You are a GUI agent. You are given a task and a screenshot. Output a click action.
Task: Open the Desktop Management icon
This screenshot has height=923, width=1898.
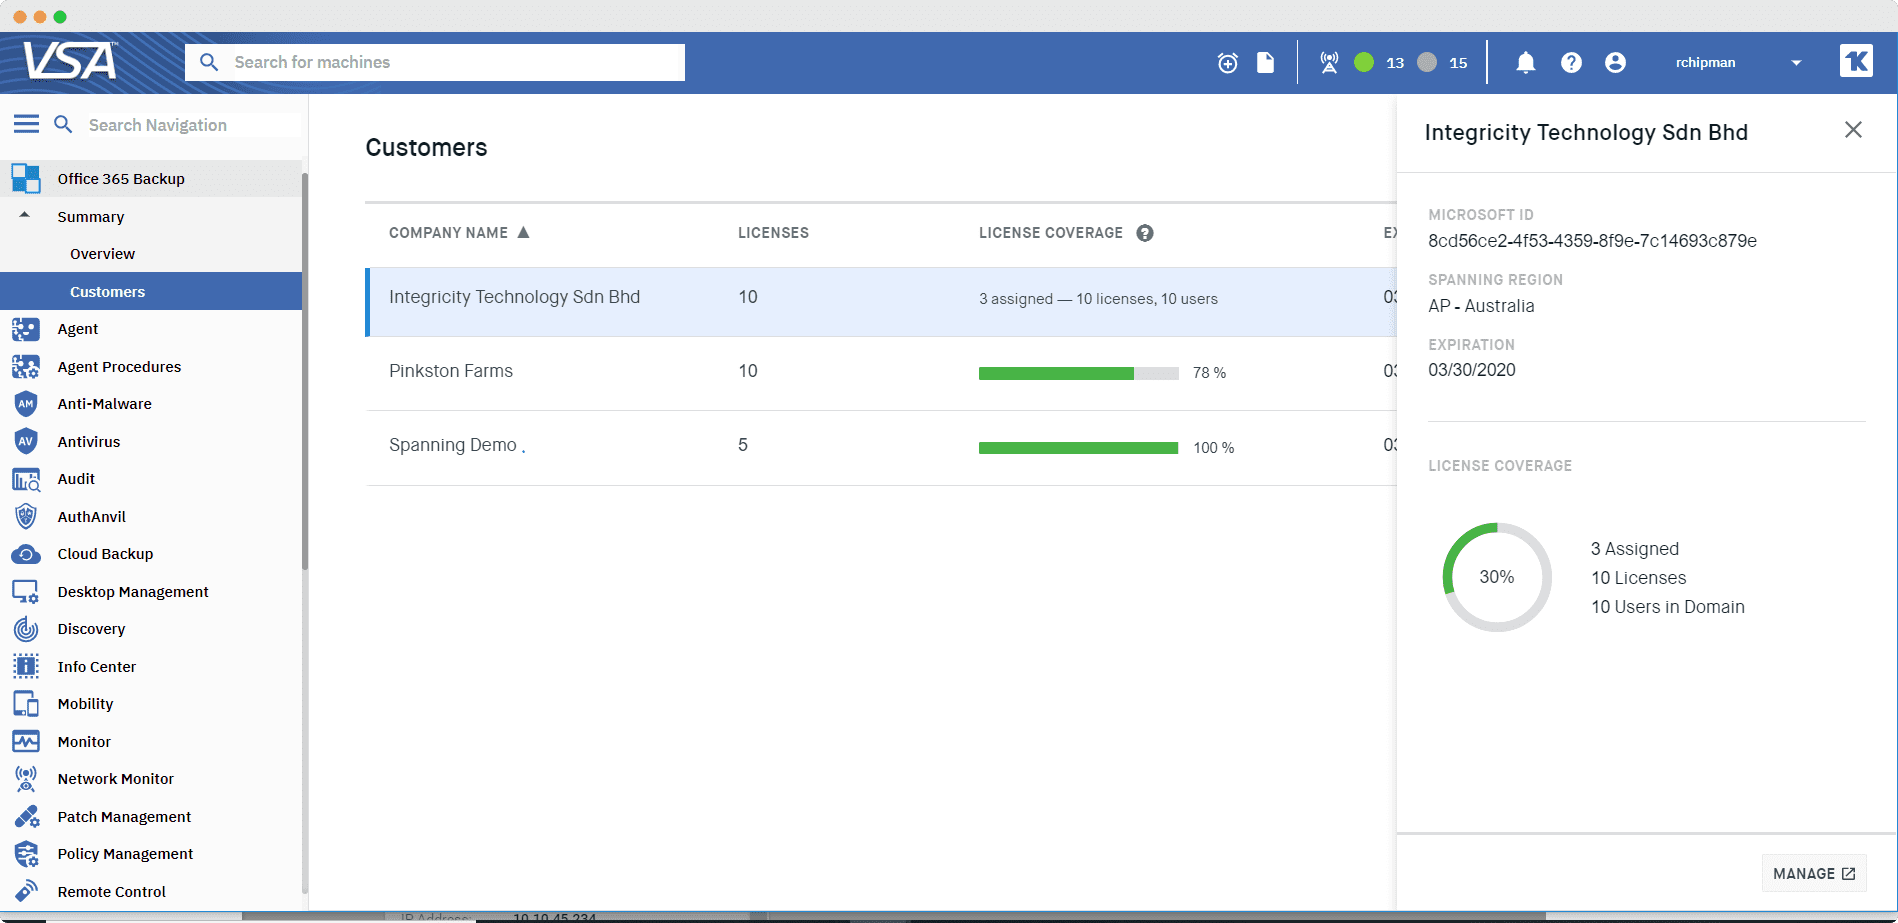click(26, 592)
